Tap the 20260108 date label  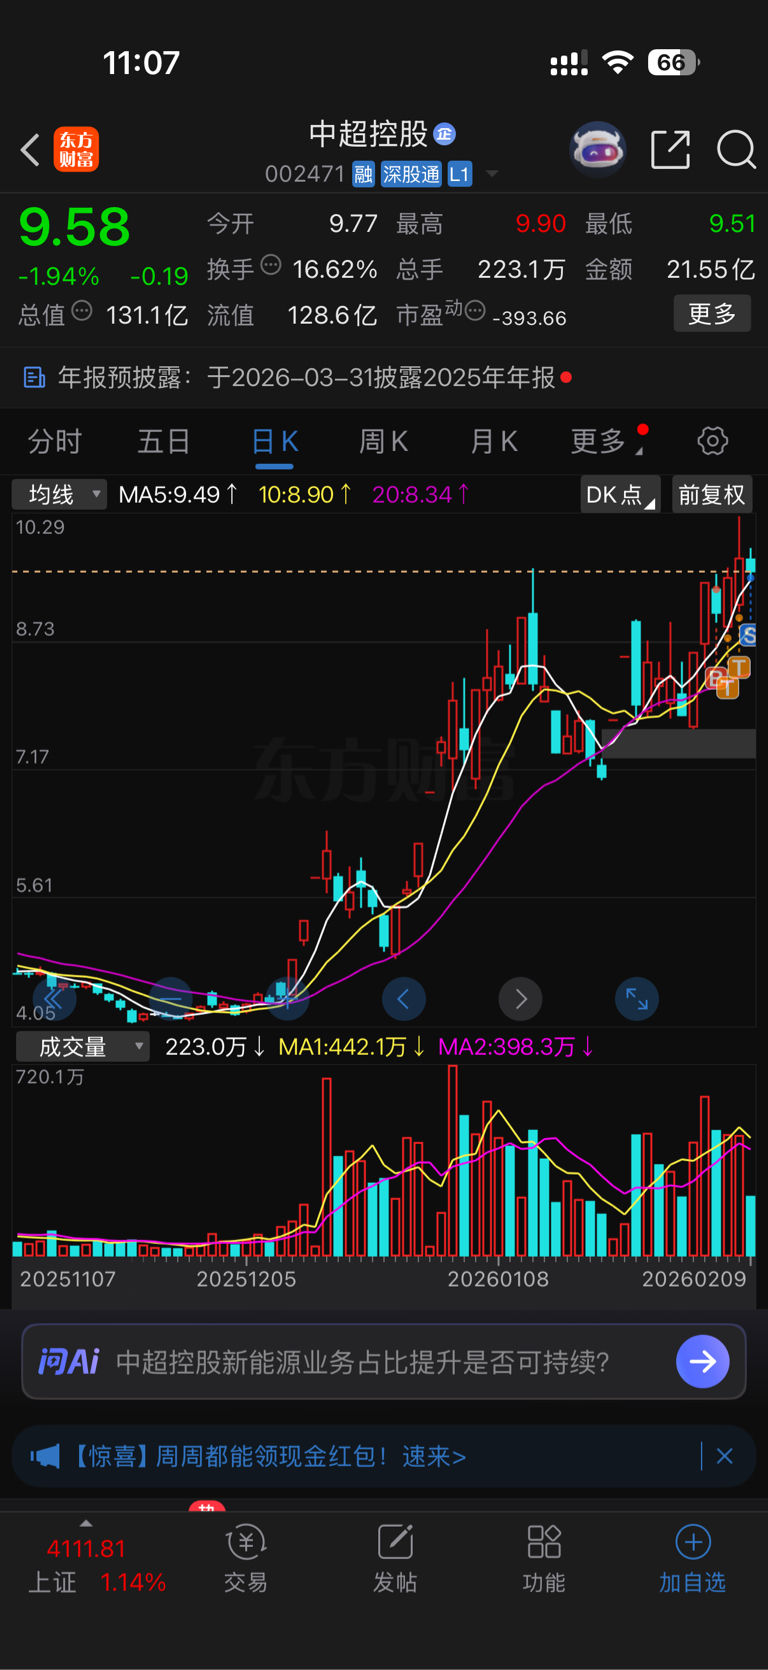498,1279
